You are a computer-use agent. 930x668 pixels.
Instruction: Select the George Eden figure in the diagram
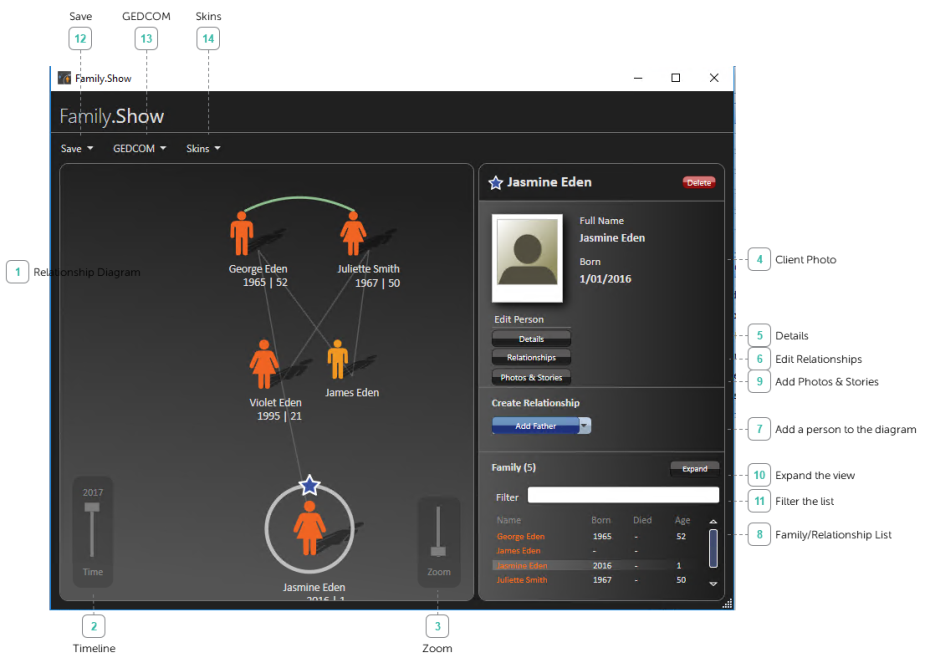tap(241, 234)
